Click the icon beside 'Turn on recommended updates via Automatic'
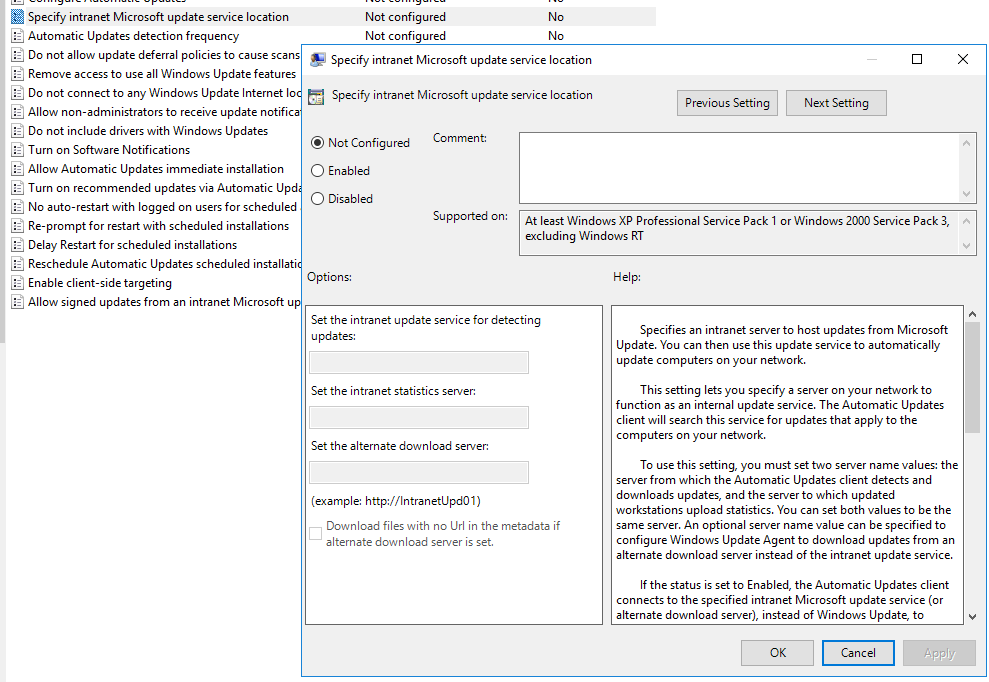Screen dimensions: 989x682 coord(18,188)
